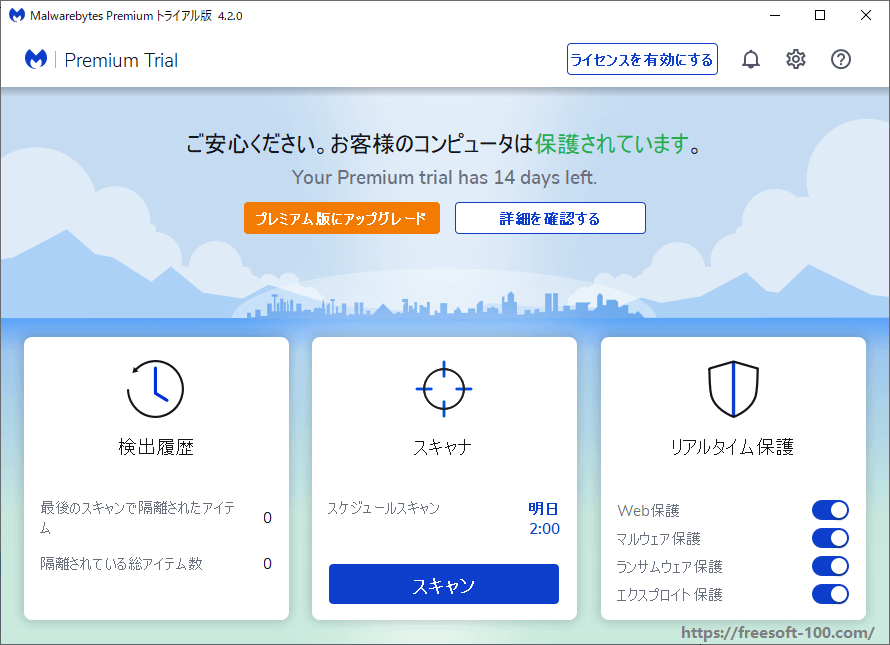Click プレミアム版にアップグレード
The image size is (890, 645).
(341, 218)
